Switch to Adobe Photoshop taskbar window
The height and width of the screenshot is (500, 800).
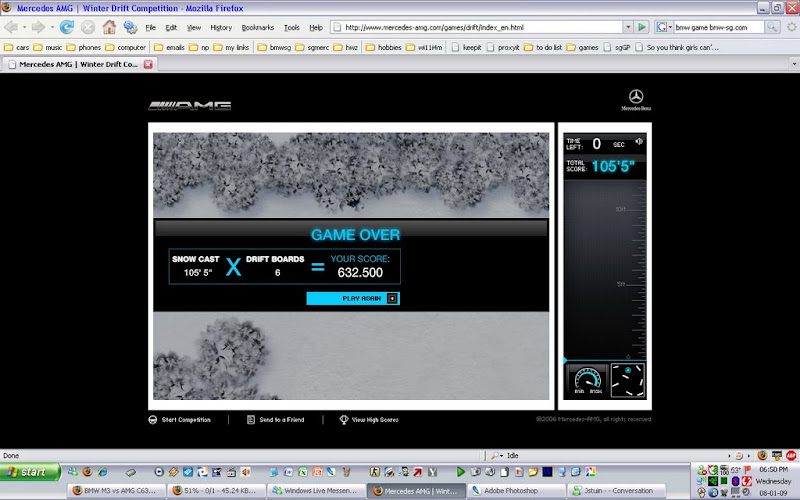[x=517, y=491]
